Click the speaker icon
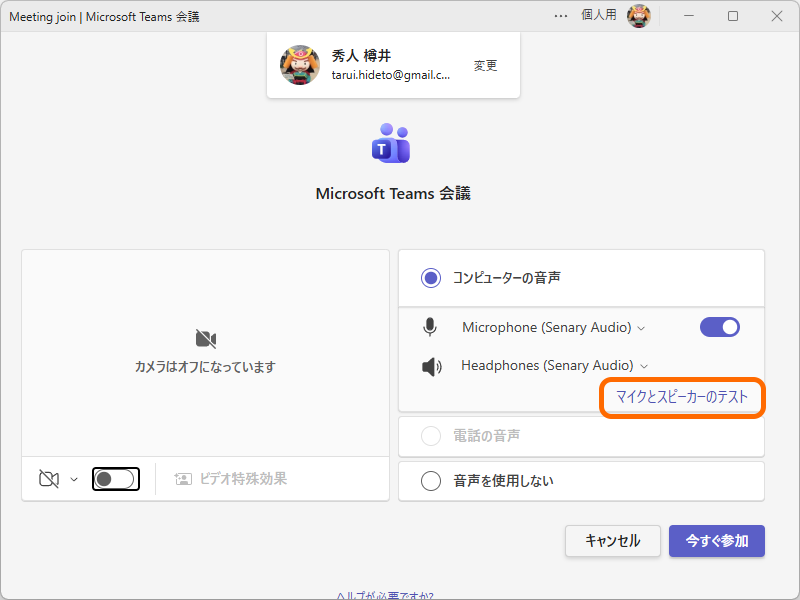 432,366
